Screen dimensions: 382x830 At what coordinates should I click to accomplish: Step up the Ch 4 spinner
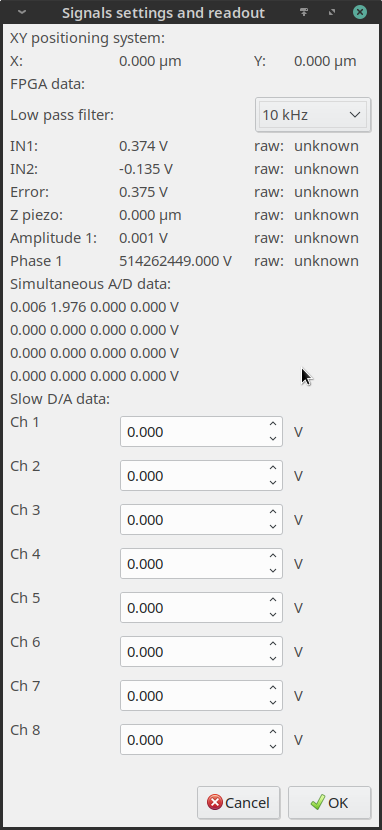[273, 556]
